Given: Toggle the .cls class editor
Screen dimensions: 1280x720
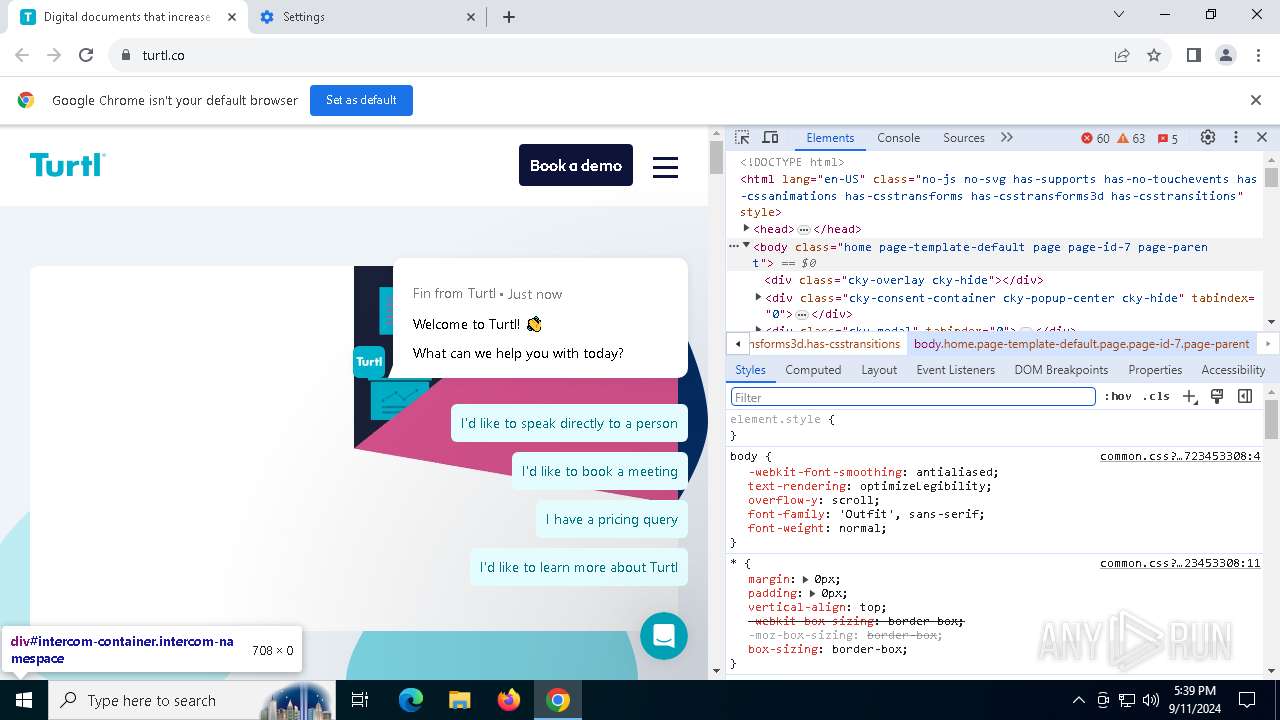Looking at the screenshot, I should coord(1156,397).
